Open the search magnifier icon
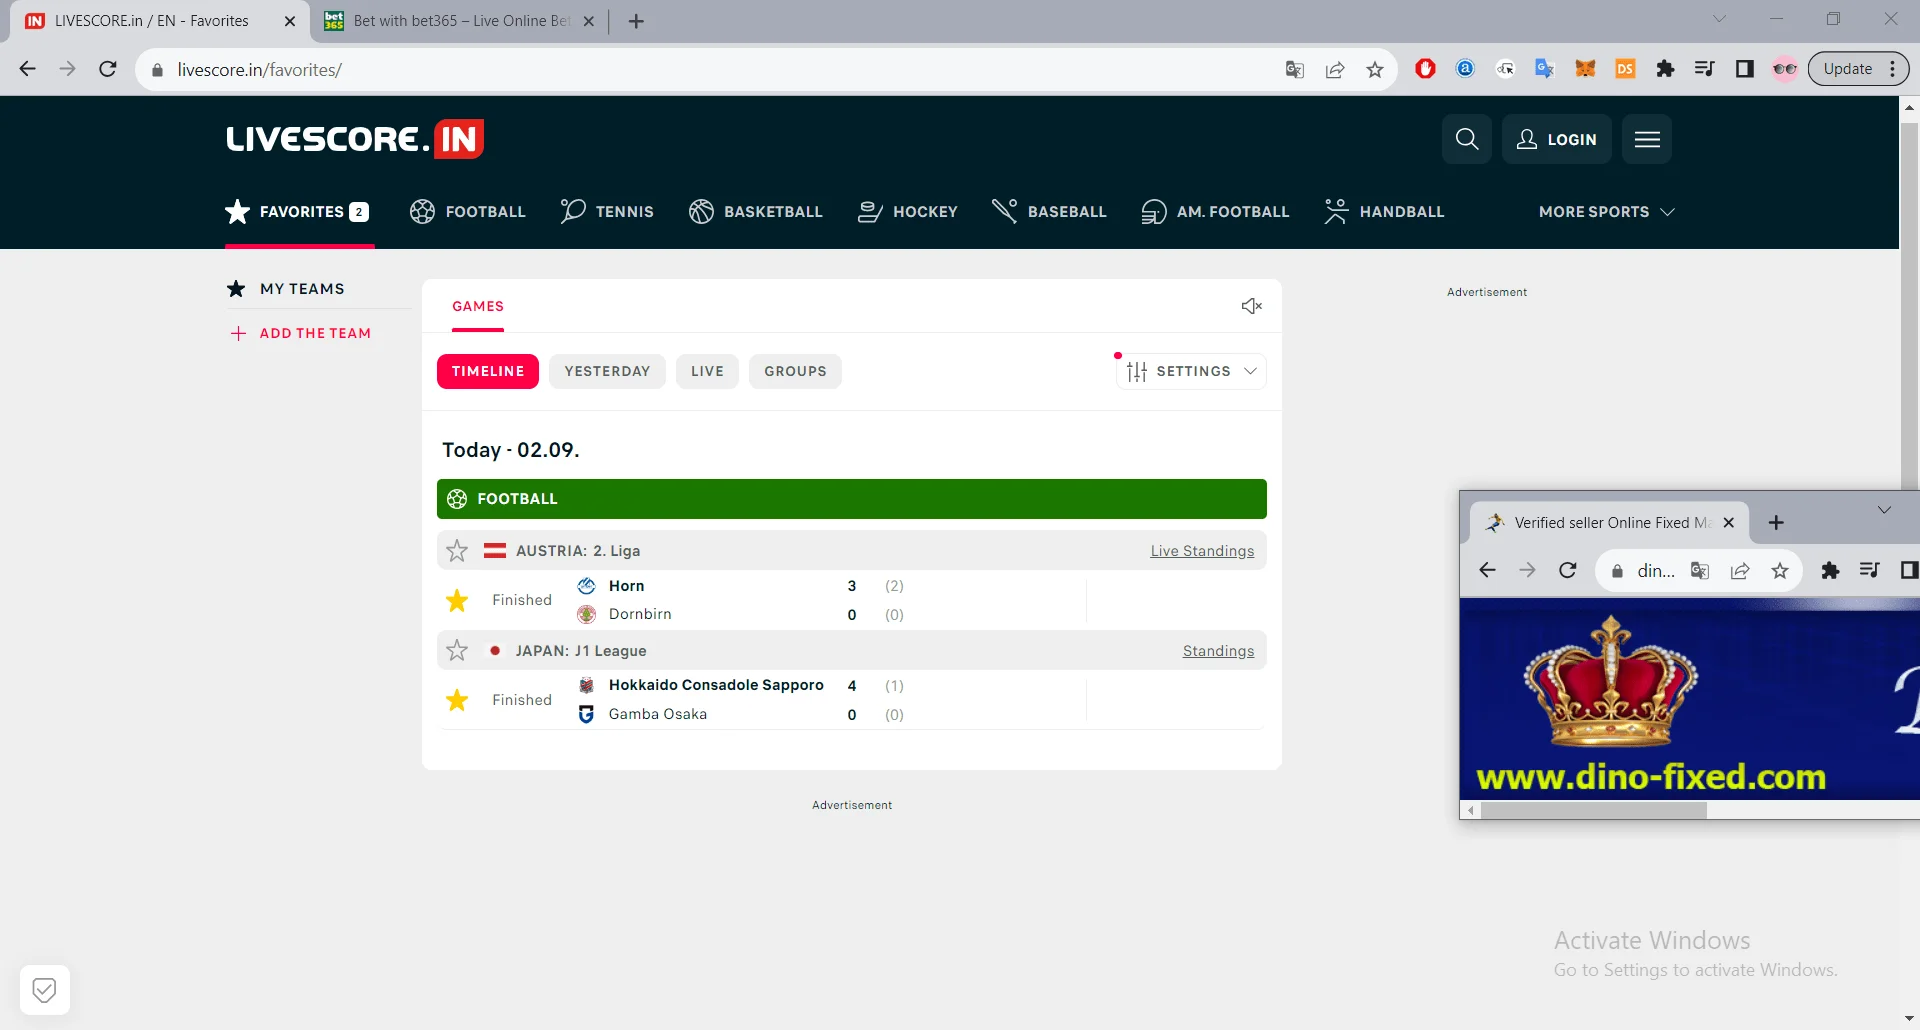The width and height of the screenshot is (1920, 1030). 1466,139
